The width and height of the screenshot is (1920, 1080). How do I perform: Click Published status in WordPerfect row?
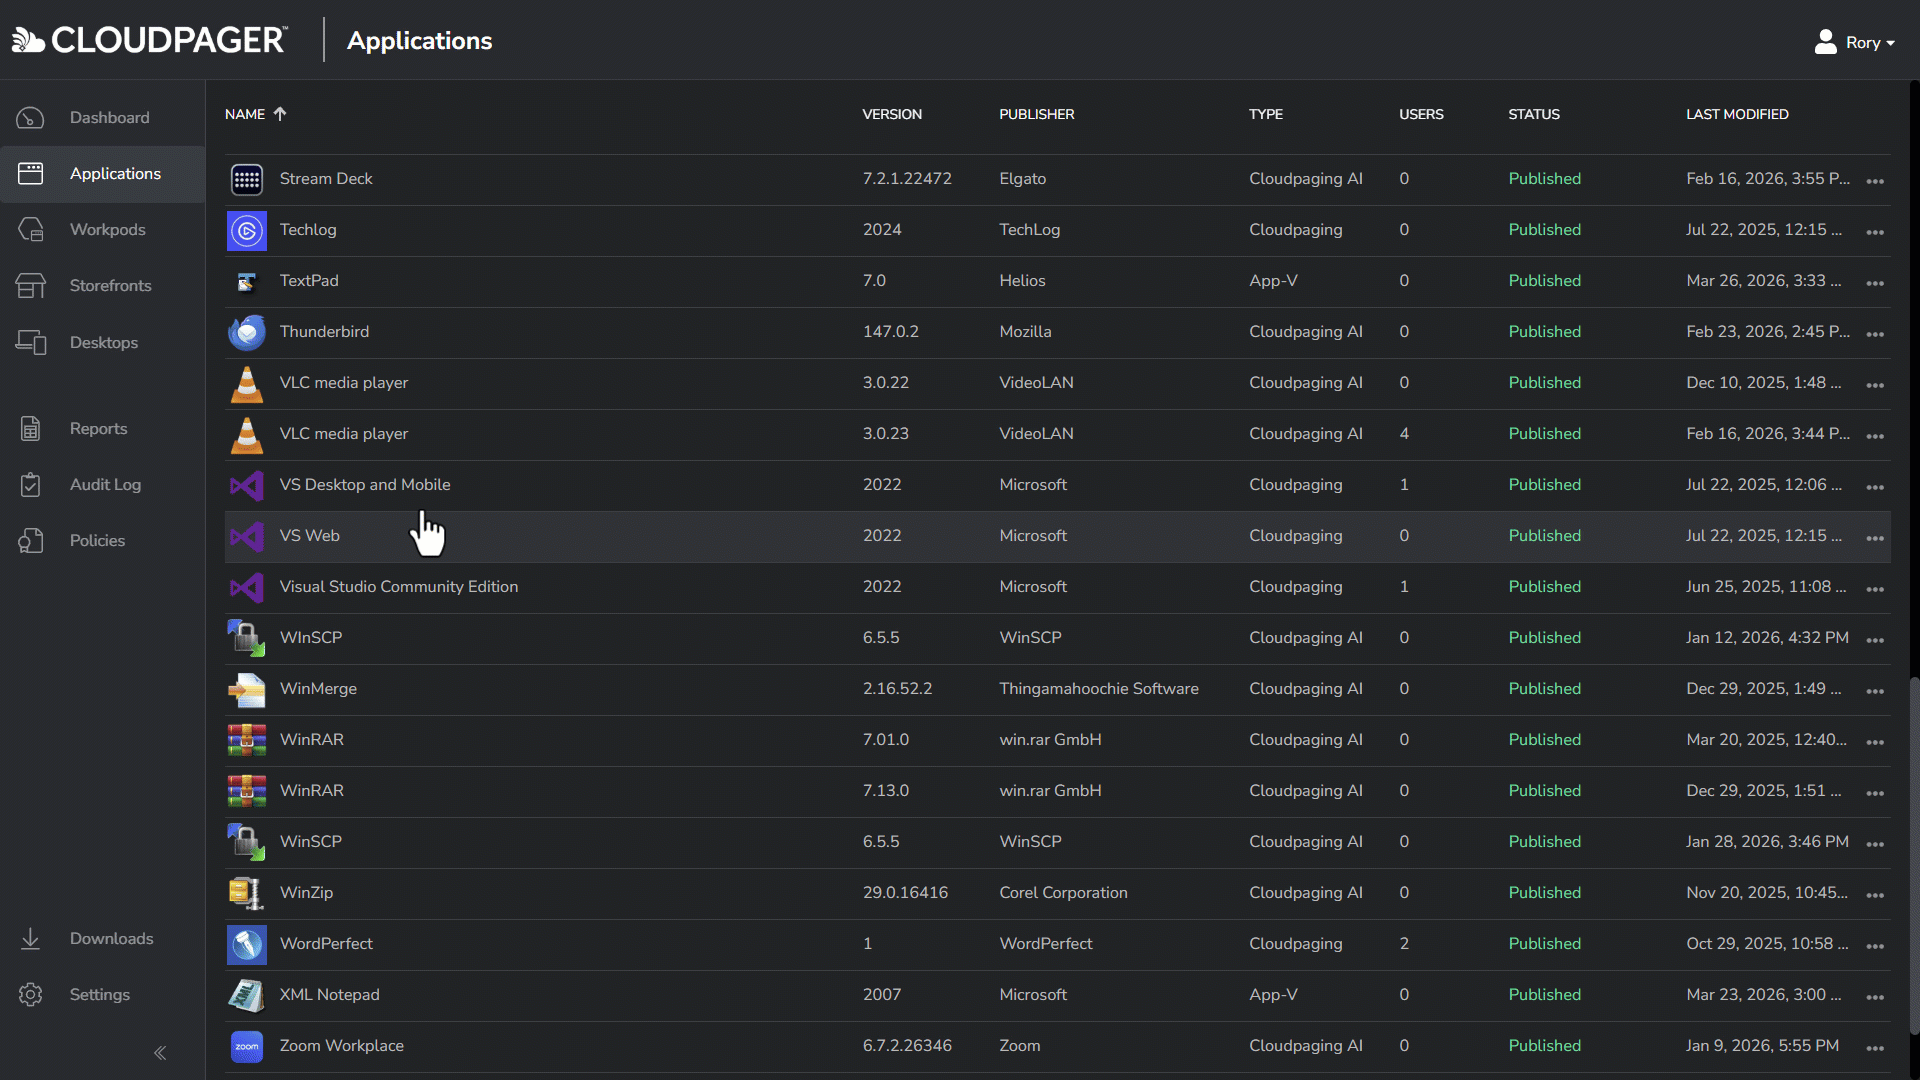(1544, 944)
